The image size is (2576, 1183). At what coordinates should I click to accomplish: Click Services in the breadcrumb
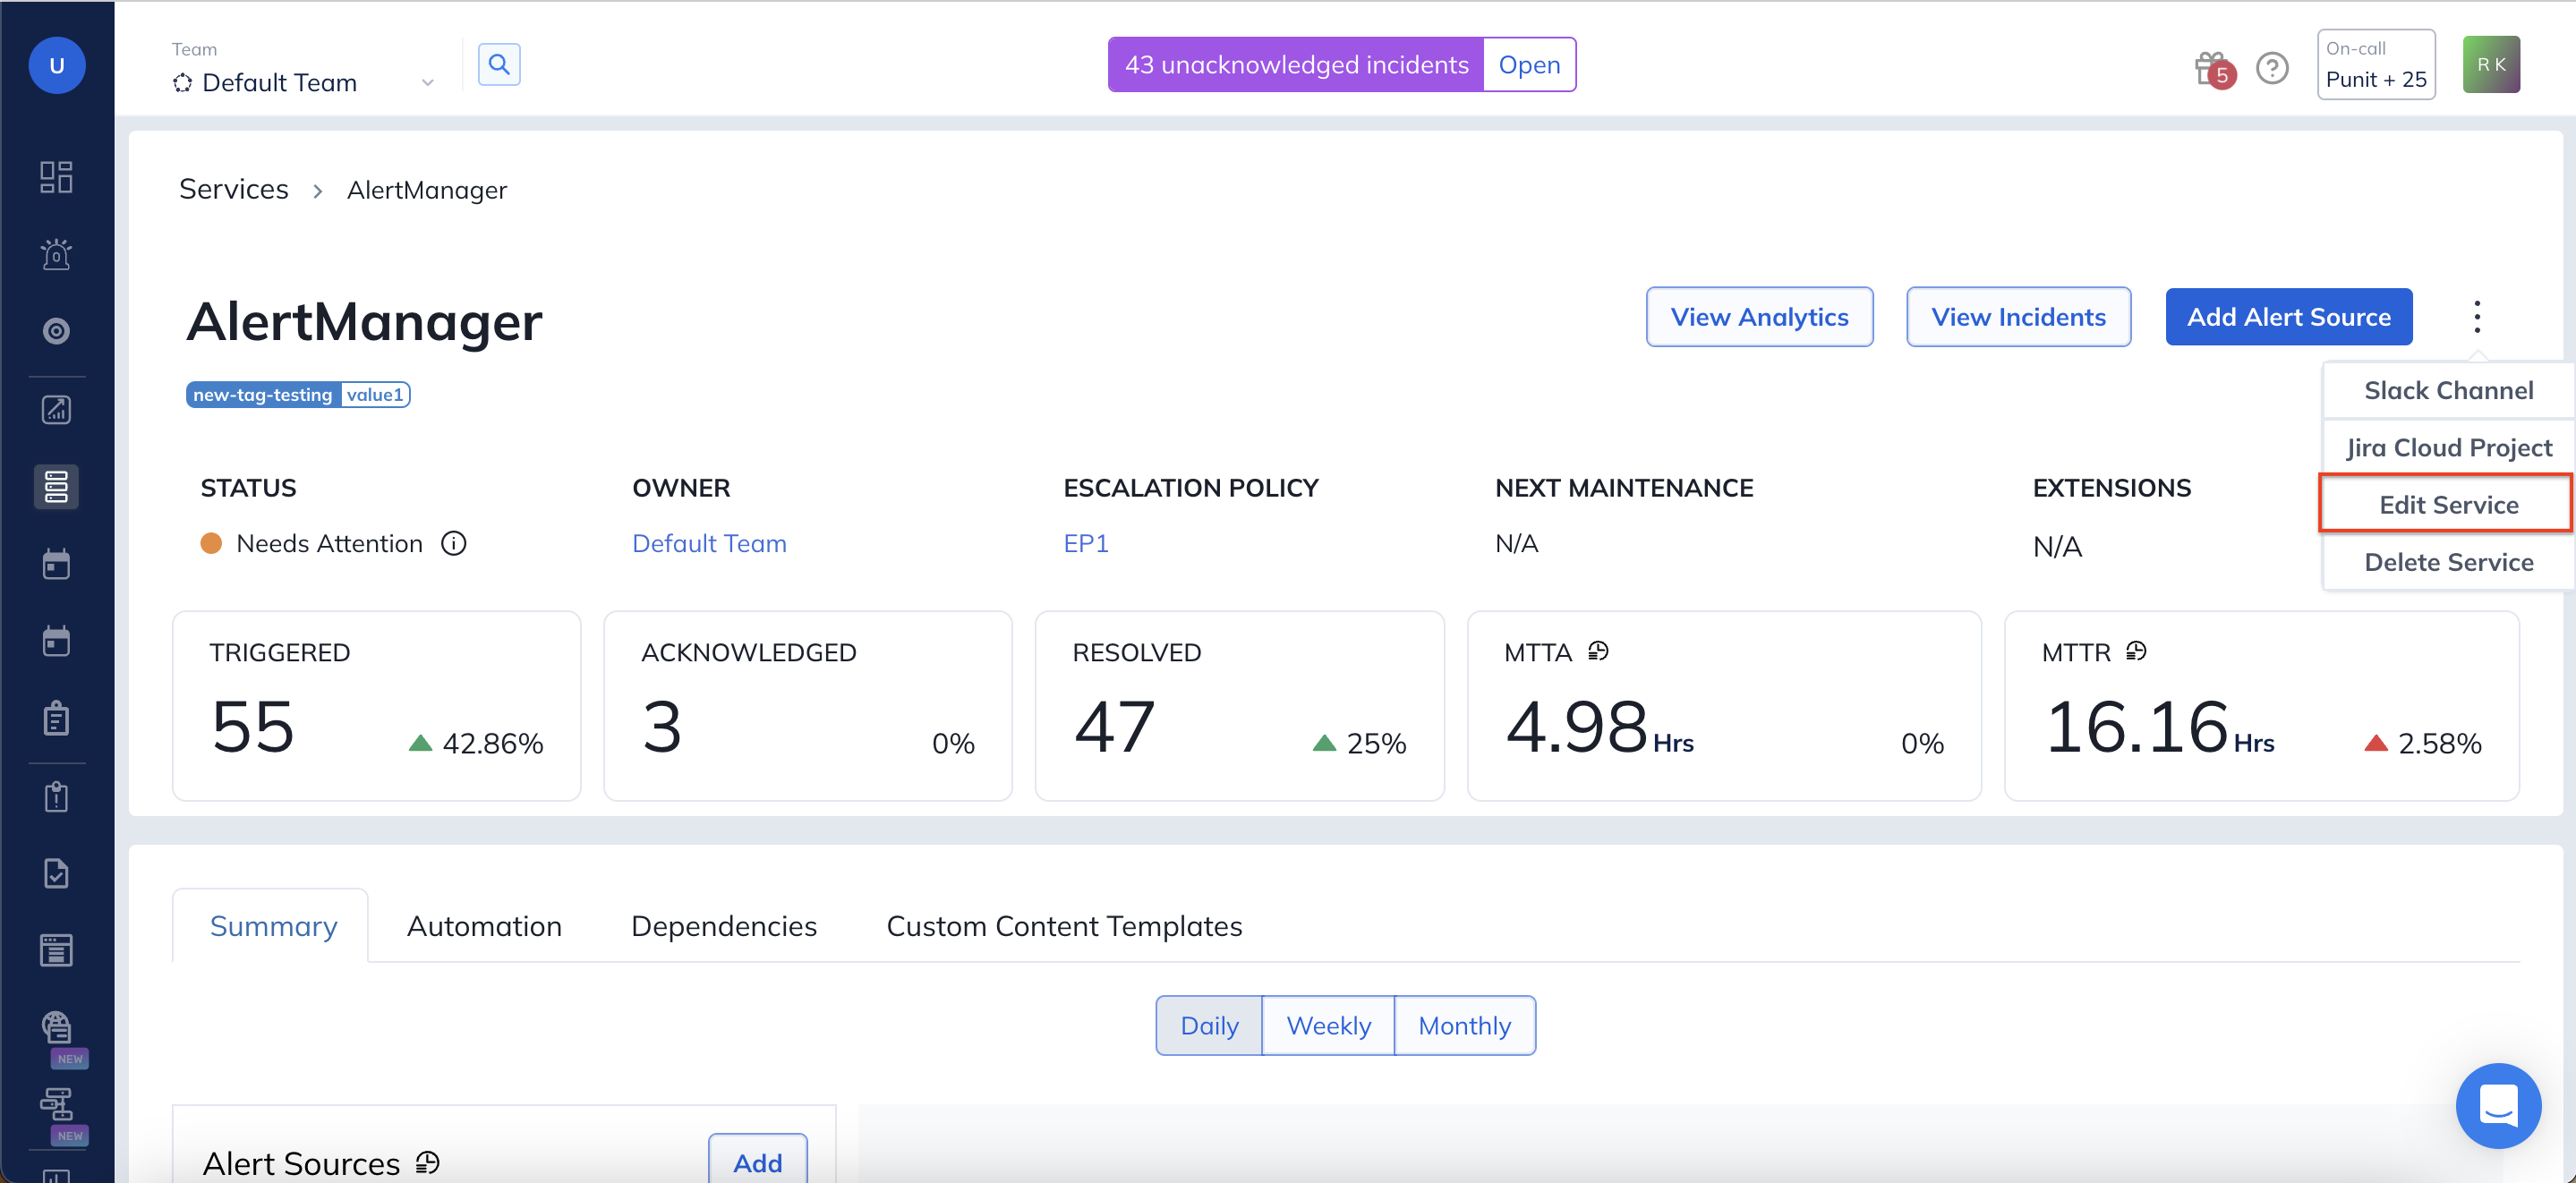(233, 189)
